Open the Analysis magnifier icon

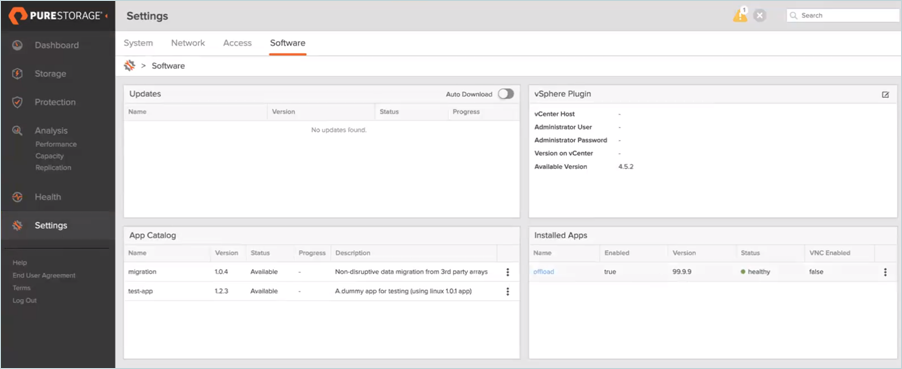click(x=18, y=131)
